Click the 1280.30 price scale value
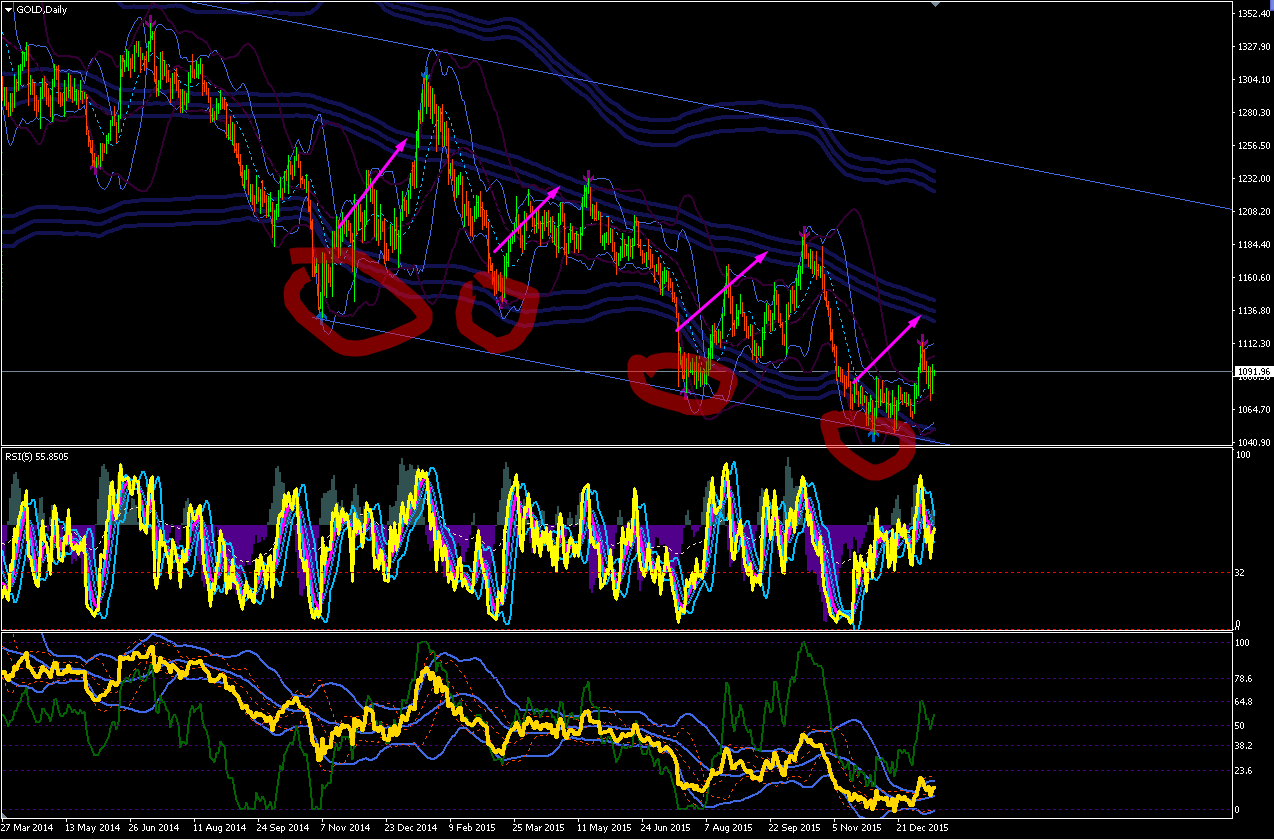This screenshot has height=840, width=1274. pyautogui.click(x=1253, y=113)
